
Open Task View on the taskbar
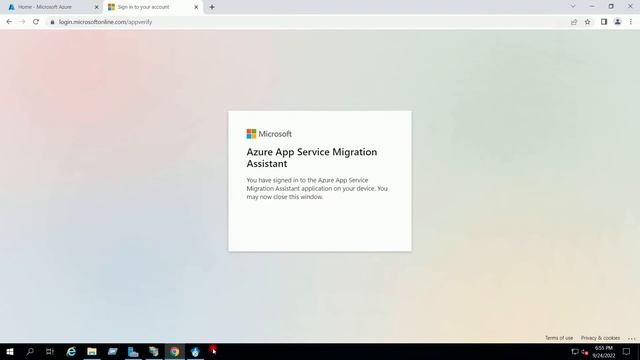50,351
